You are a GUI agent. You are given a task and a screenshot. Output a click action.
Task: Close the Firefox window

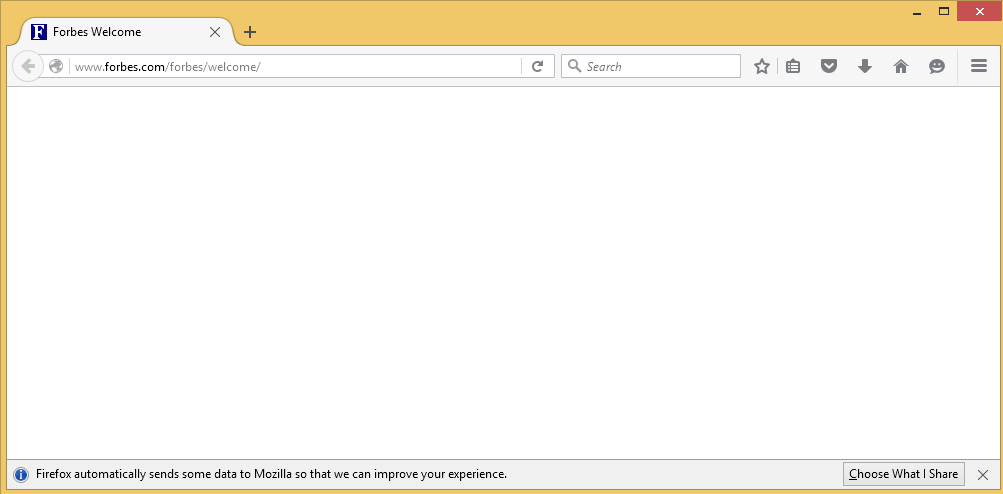(x=979, y=12)
